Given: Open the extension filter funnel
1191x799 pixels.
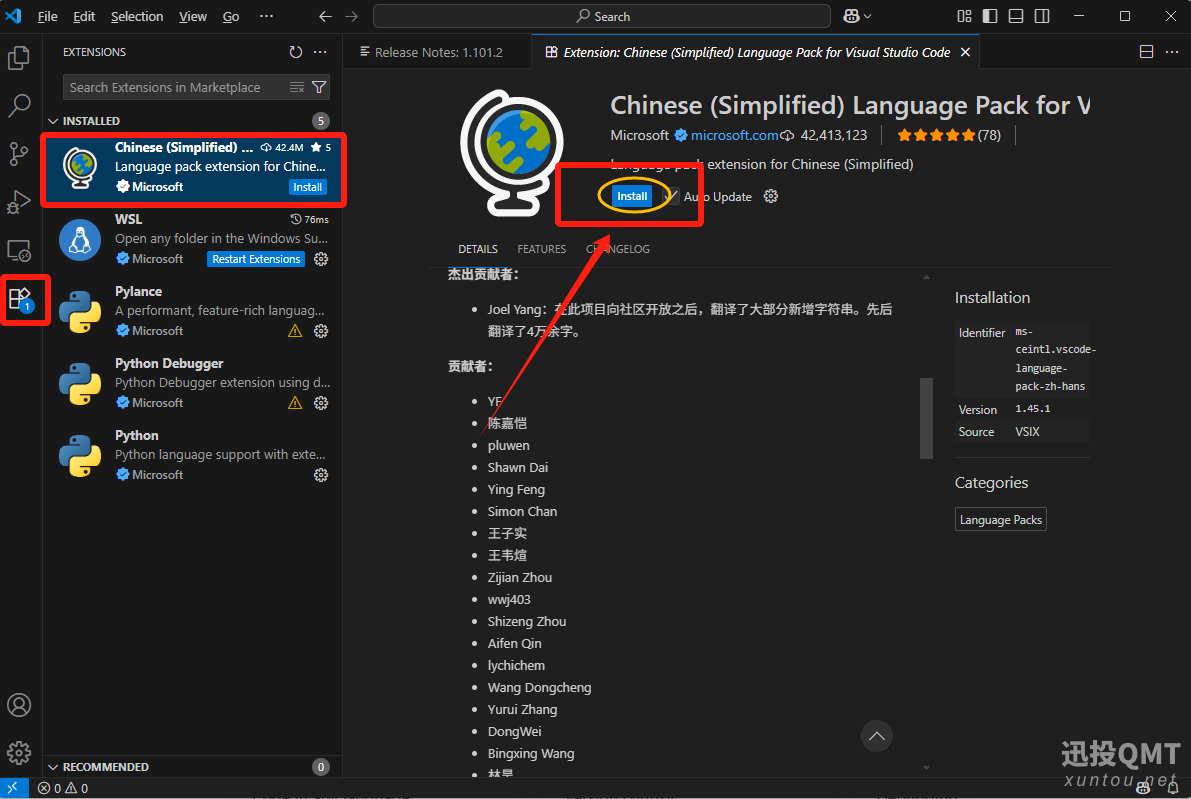Looking at the screenshot, I should (319, 87).
